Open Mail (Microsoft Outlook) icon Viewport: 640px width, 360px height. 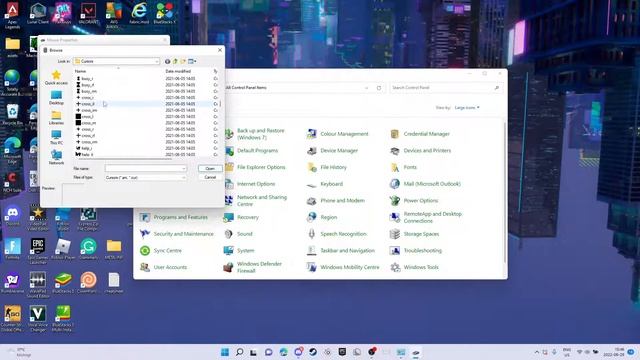click(x=395, y=184)
